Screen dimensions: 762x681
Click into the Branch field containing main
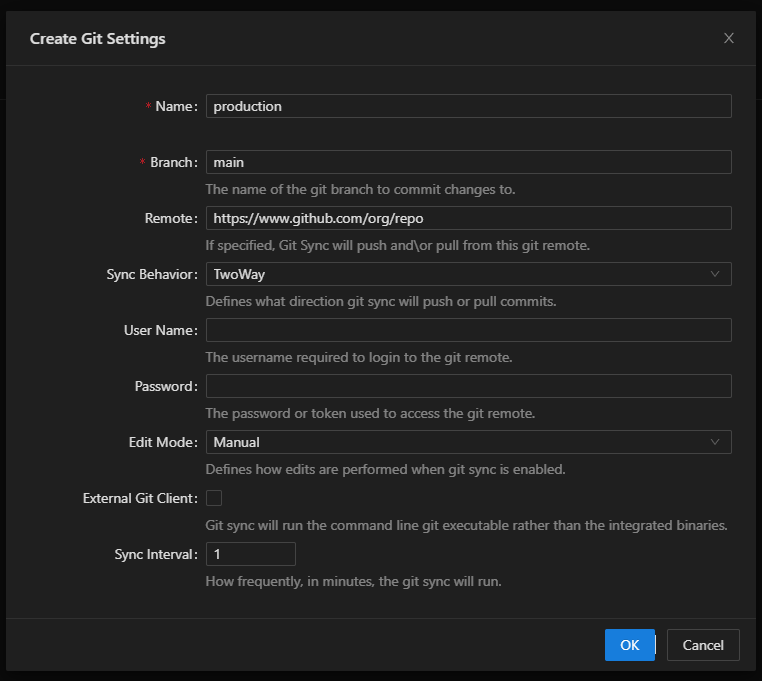(x=468, y=162)
